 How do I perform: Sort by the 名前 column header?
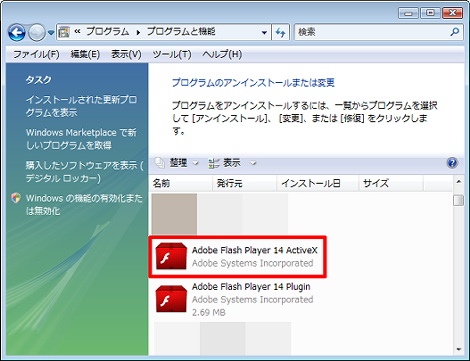181,183
